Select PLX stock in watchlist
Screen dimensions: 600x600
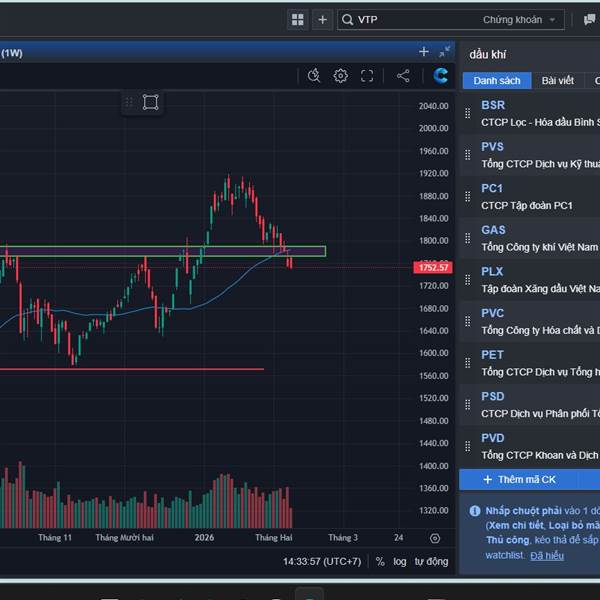point(492,272)
